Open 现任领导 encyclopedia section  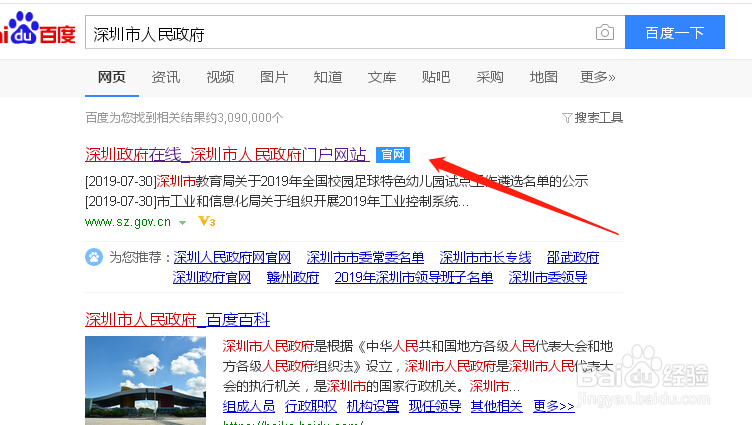tap(435, 407)
